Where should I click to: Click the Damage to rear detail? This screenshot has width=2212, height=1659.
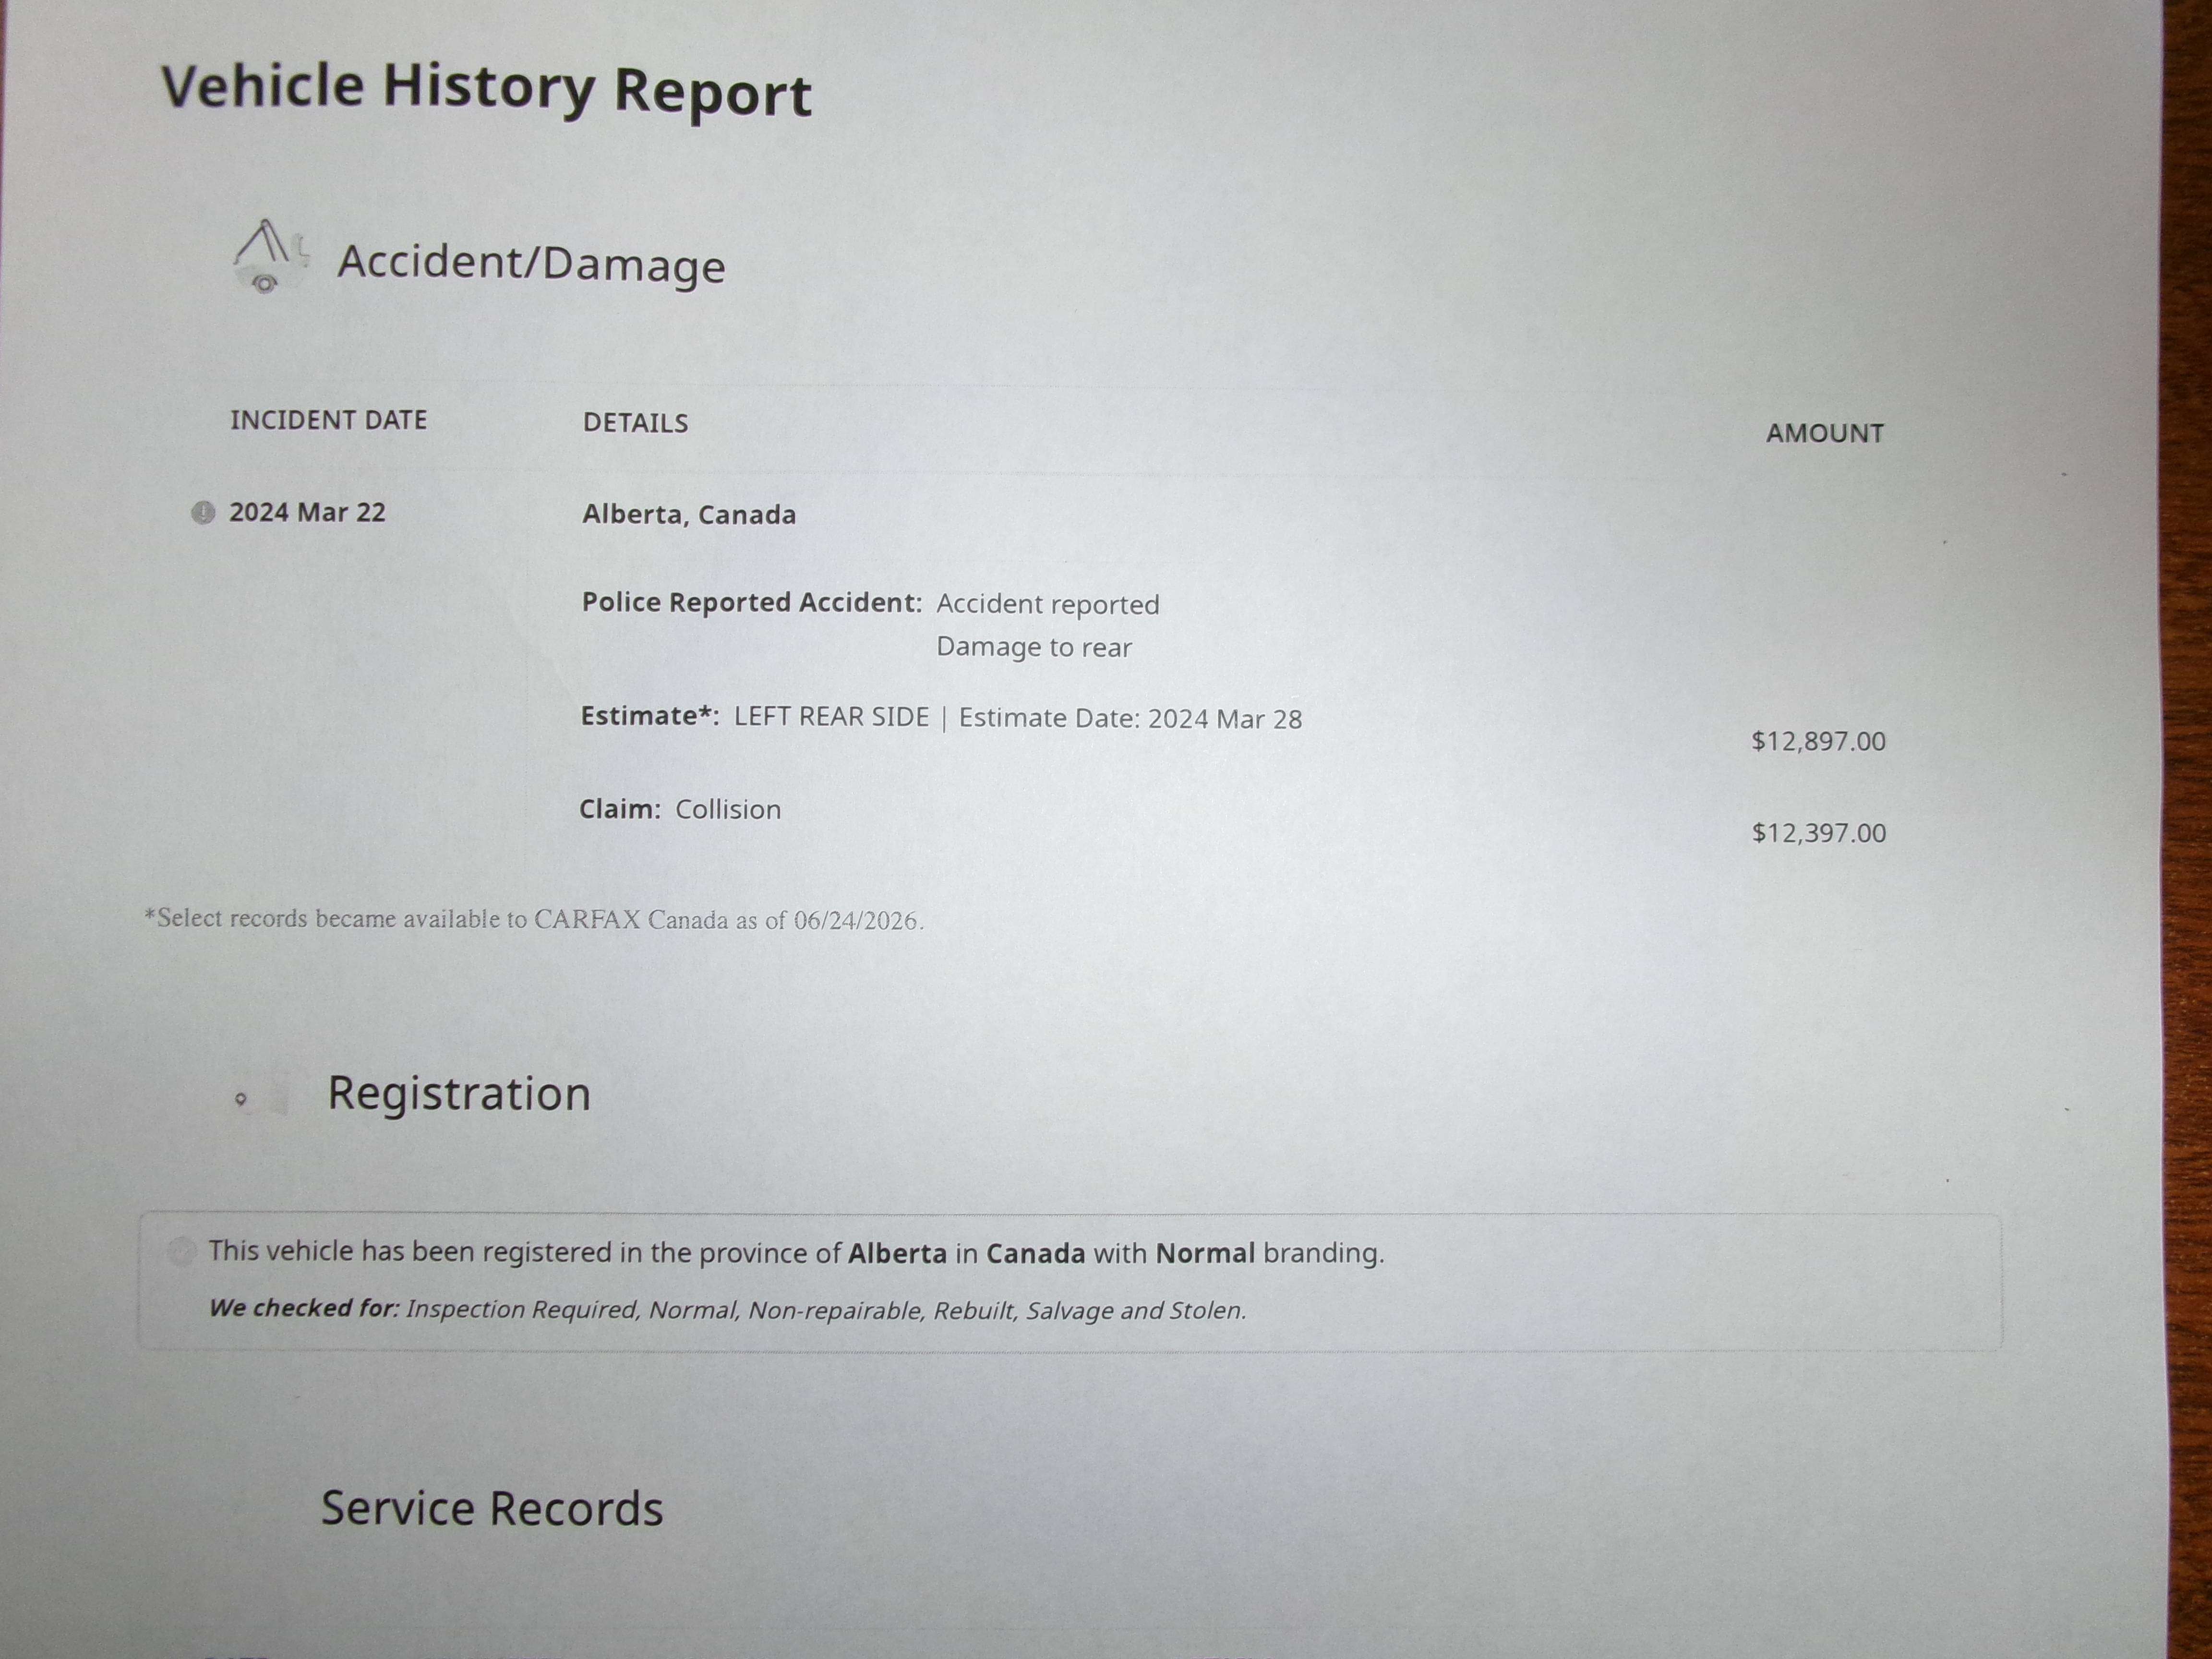(1034, 647)
